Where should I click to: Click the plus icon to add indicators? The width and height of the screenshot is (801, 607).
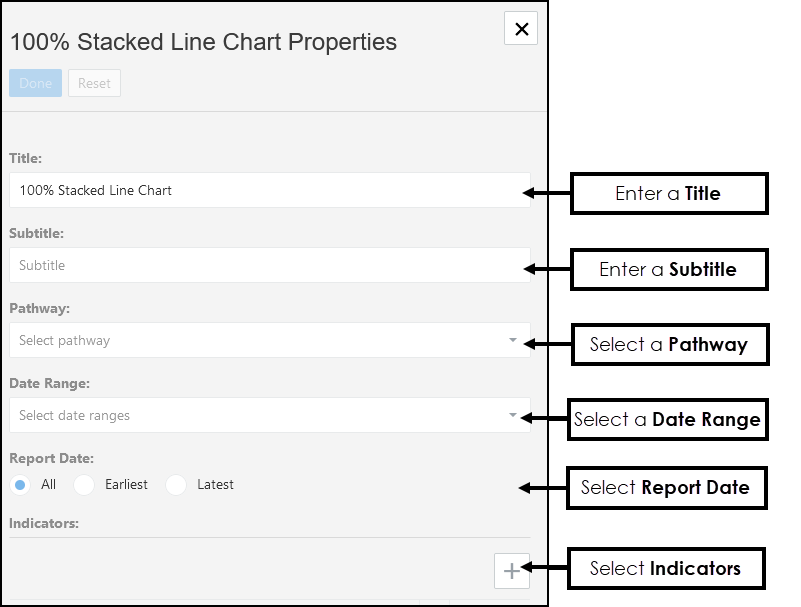tap(511, 571)
